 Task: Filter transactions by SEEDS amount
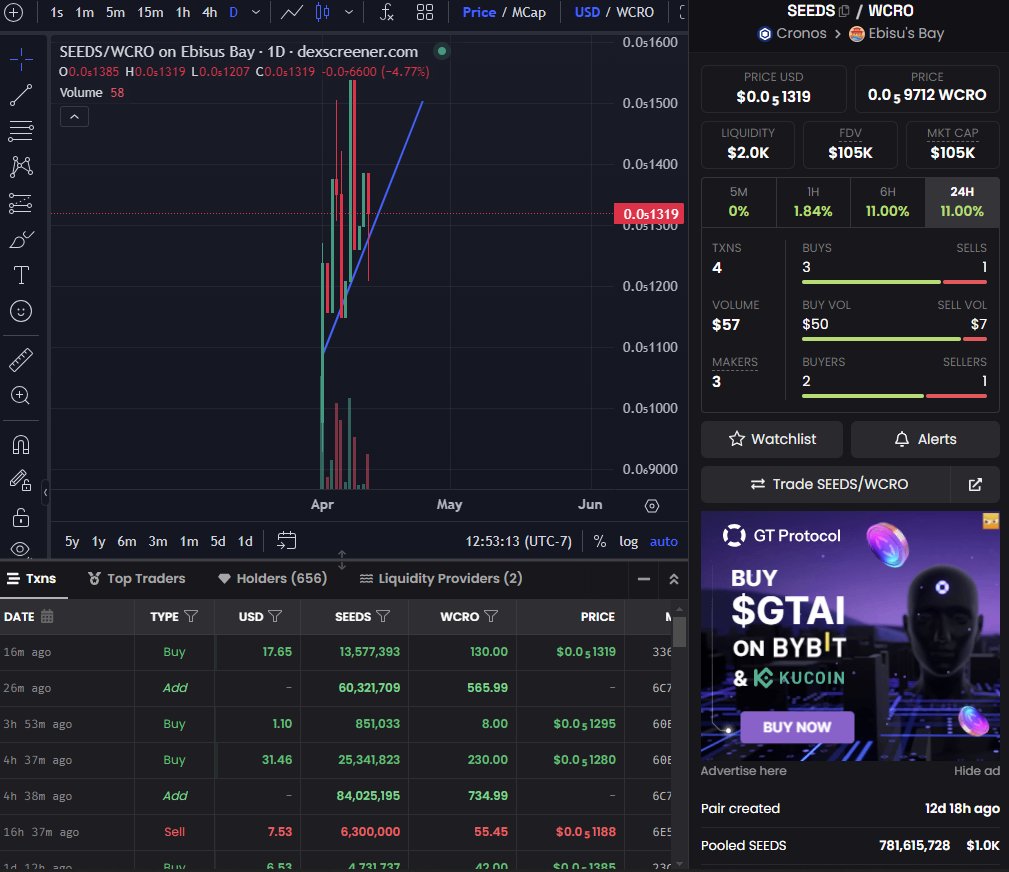(x=383, y=617)
